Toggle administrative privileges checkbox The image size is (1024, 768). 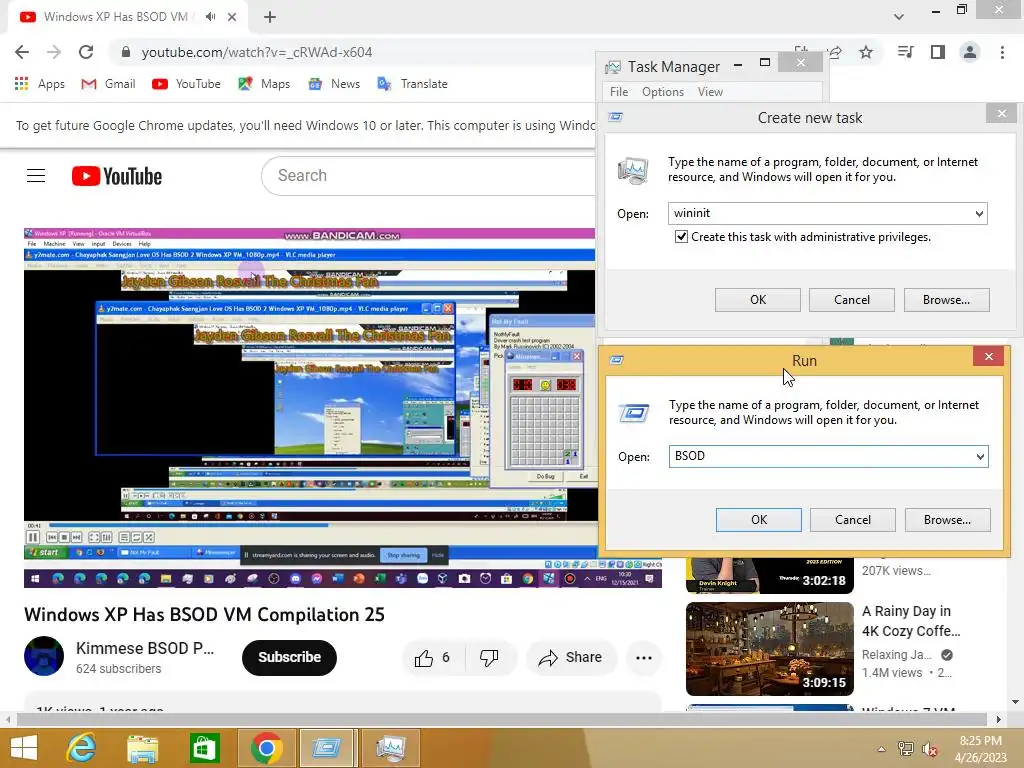click(x=681, y=236)
